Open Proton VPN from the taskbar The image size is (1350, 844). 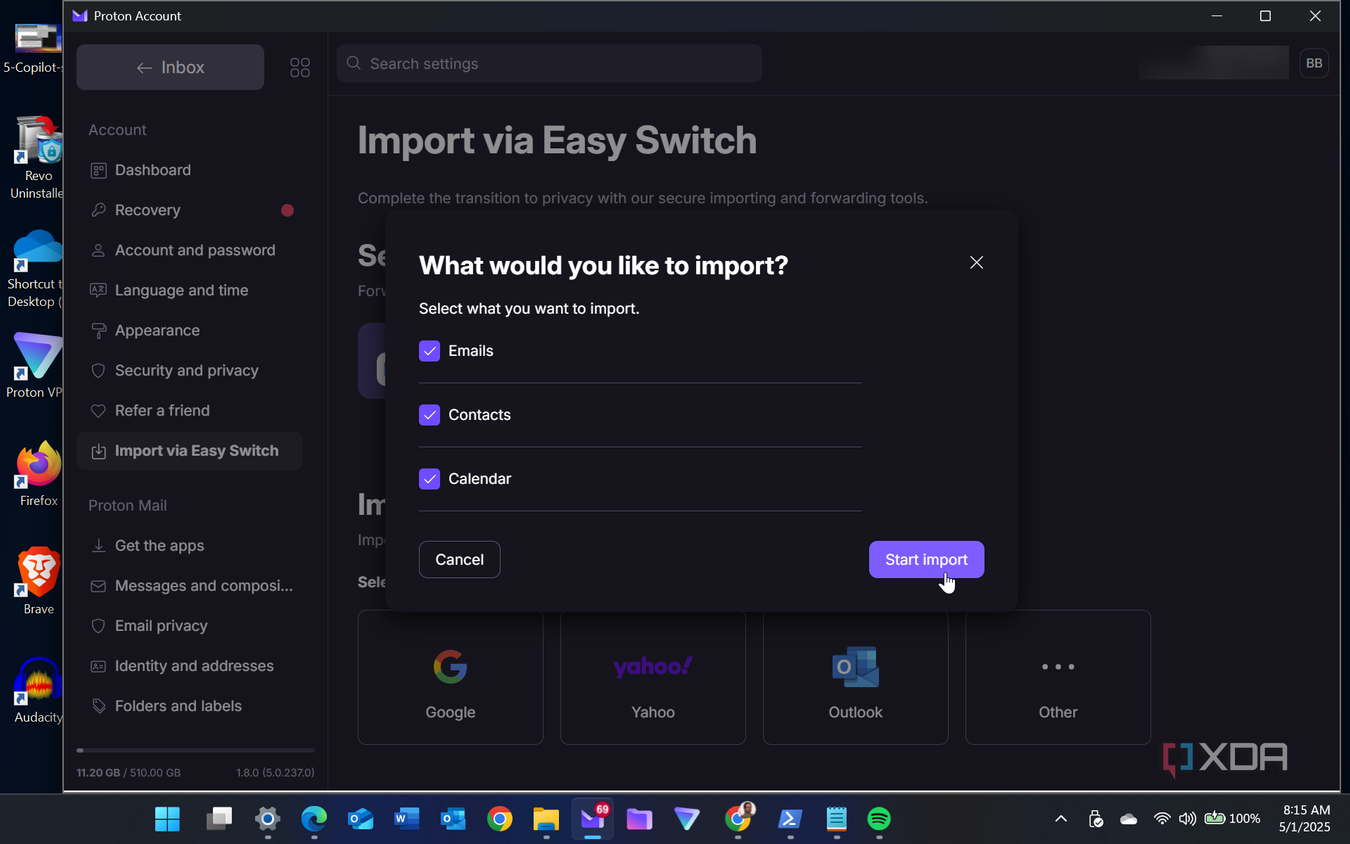coord(686,819)
